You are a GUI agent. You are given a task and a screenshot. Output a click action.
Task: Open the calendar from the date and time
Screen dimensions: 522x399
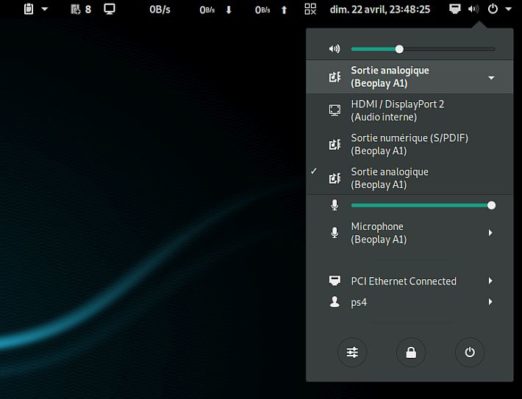pyautogui.click(x=380, y=9)
